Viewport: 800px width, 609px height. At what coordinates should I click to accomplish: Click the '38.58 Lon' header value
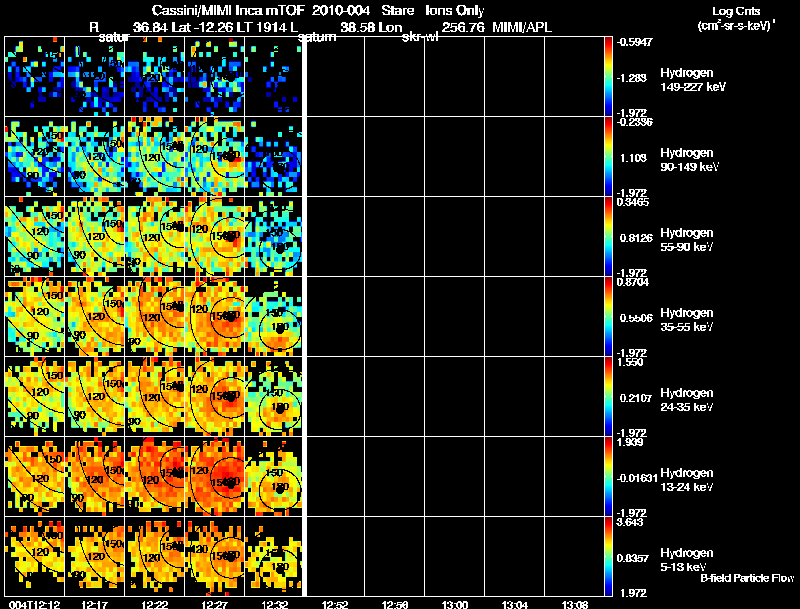click(x=371, y=28)
